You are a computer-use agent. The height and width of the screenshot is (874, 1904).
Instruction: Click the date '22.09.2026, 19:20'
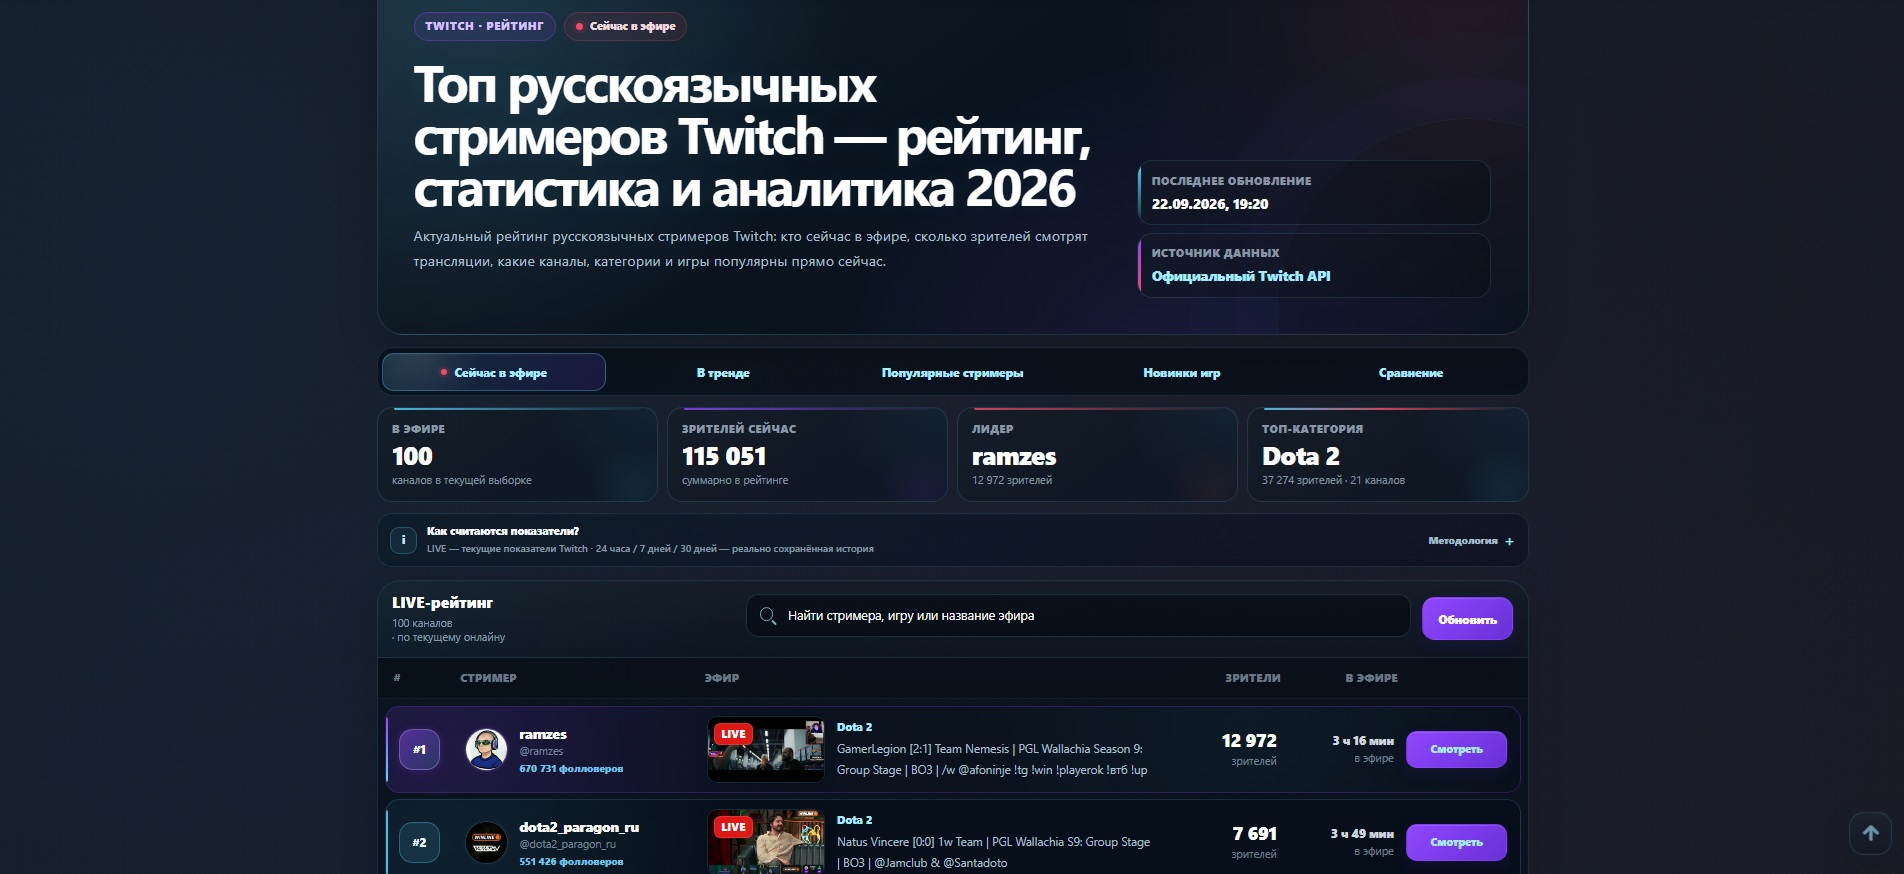pos(1210,204)
